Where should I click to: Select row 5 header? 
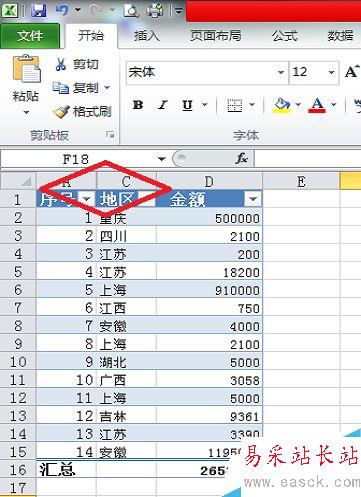[18, 272]
